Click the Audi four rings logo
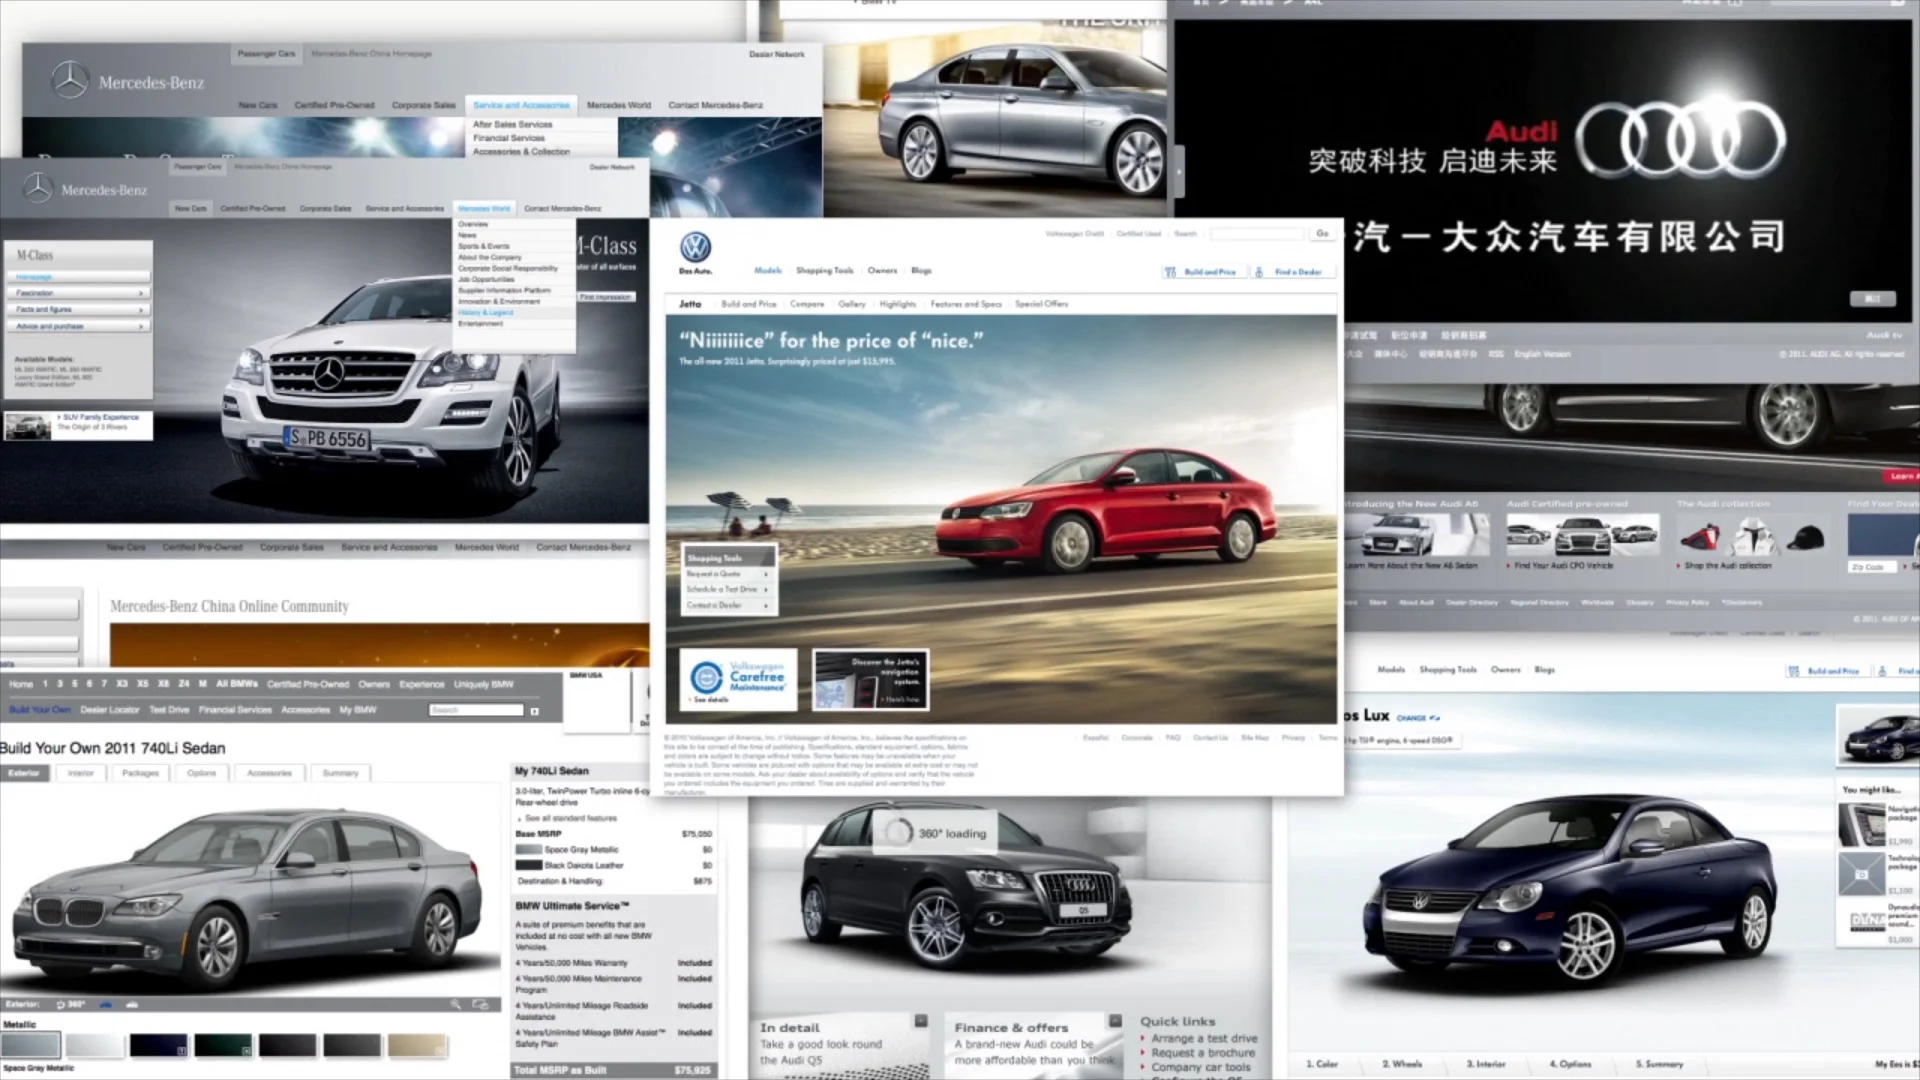The image size is (1920, 1080). coord(1680,140)
